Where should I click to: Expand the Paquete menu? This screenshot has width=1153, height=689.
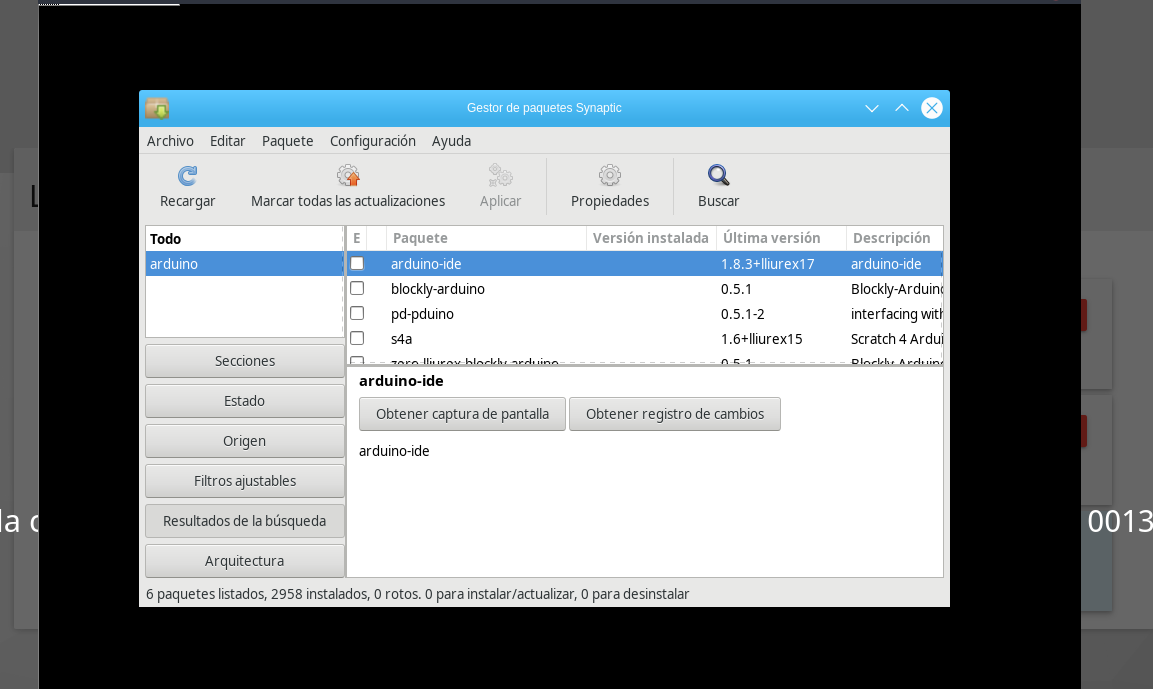click(x=287, y=141)
